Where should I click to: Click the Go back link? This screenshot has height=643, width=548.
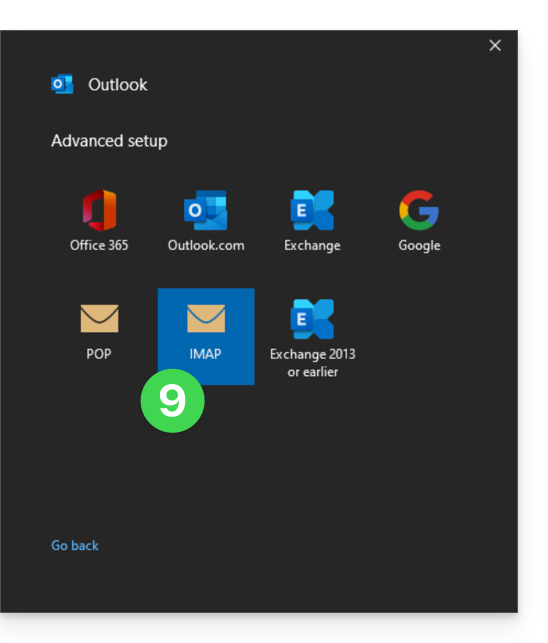75,545
